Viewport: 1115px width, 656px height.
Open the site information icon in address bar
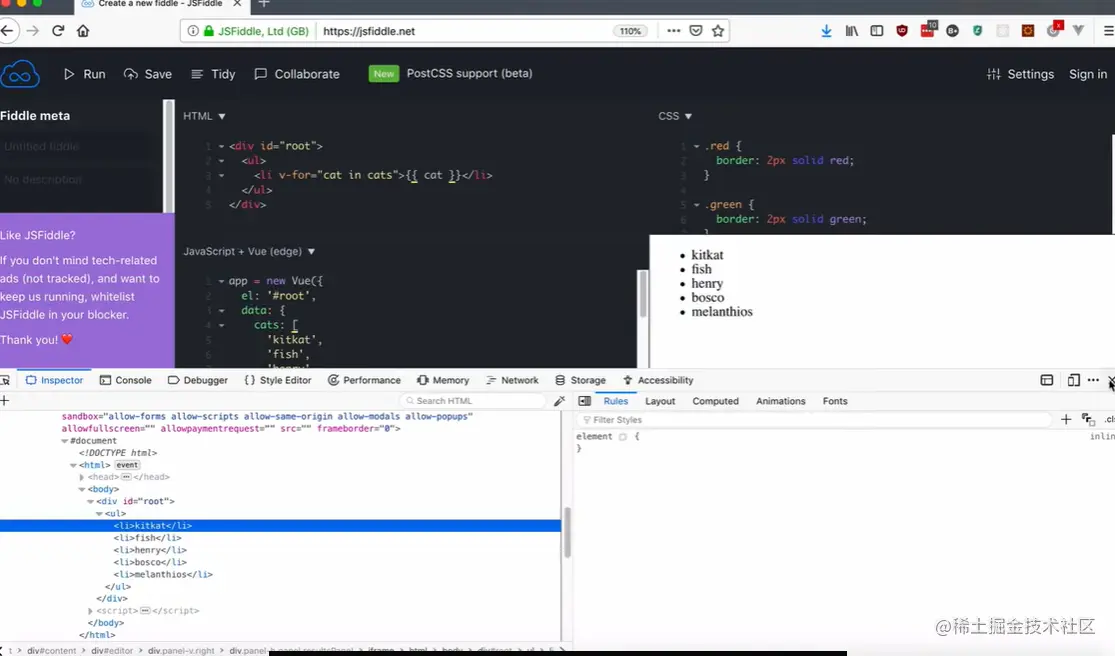[193, 31]
